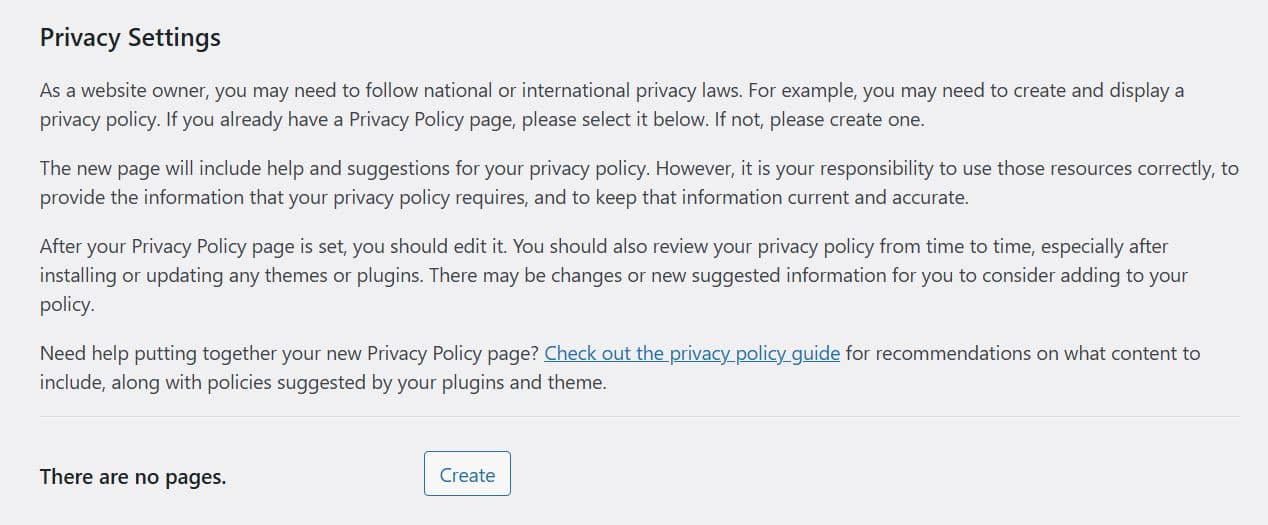Select the 'Privacy Settings' heading
Screen dimensions: 1268x525
tap(130, 38)
